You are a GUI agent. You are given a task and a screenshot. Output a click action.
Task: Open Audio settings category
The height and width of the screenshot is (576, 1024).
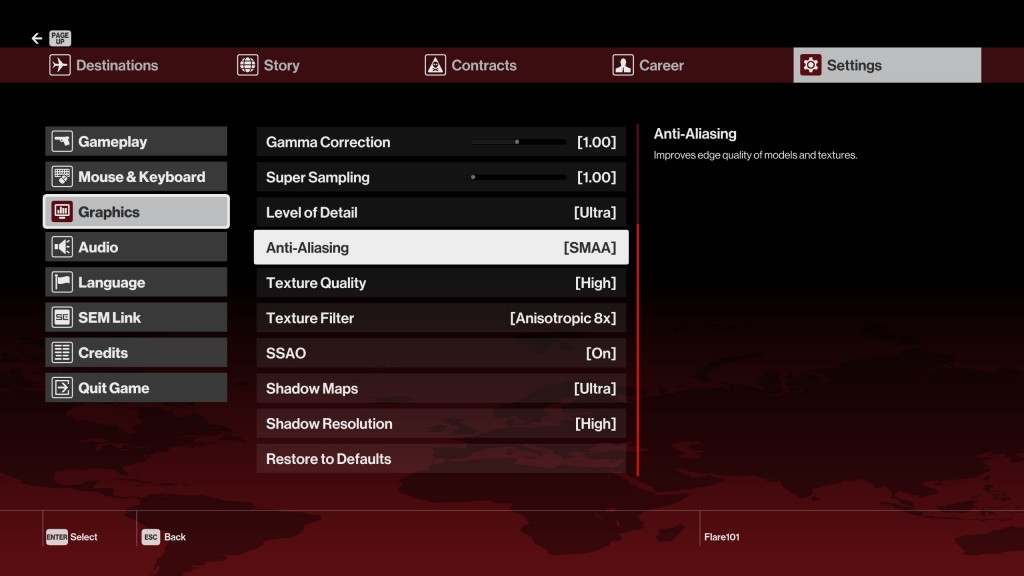tap(136, 247)
